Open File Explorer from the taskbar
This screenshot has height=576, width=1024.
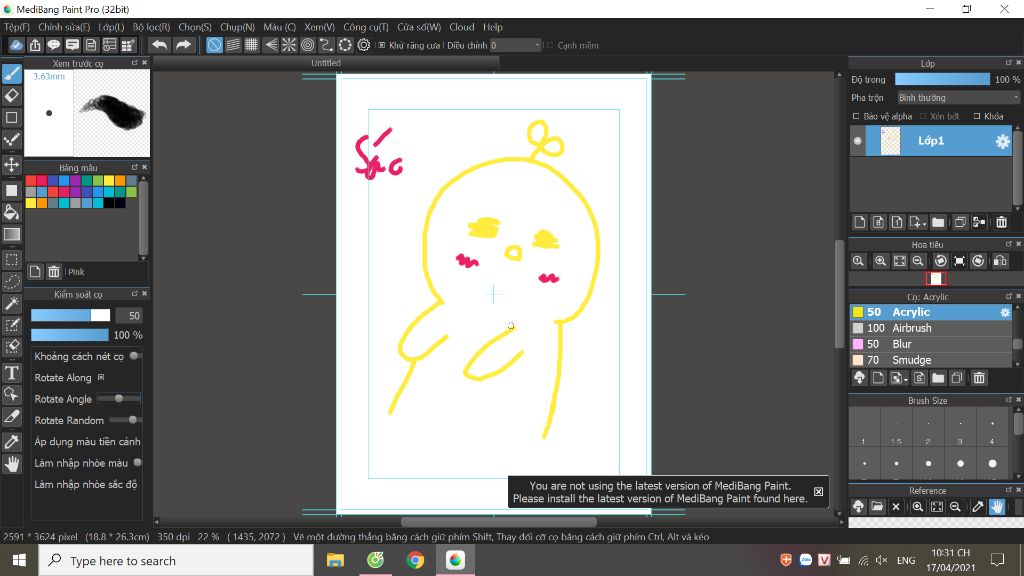[335, 560]
